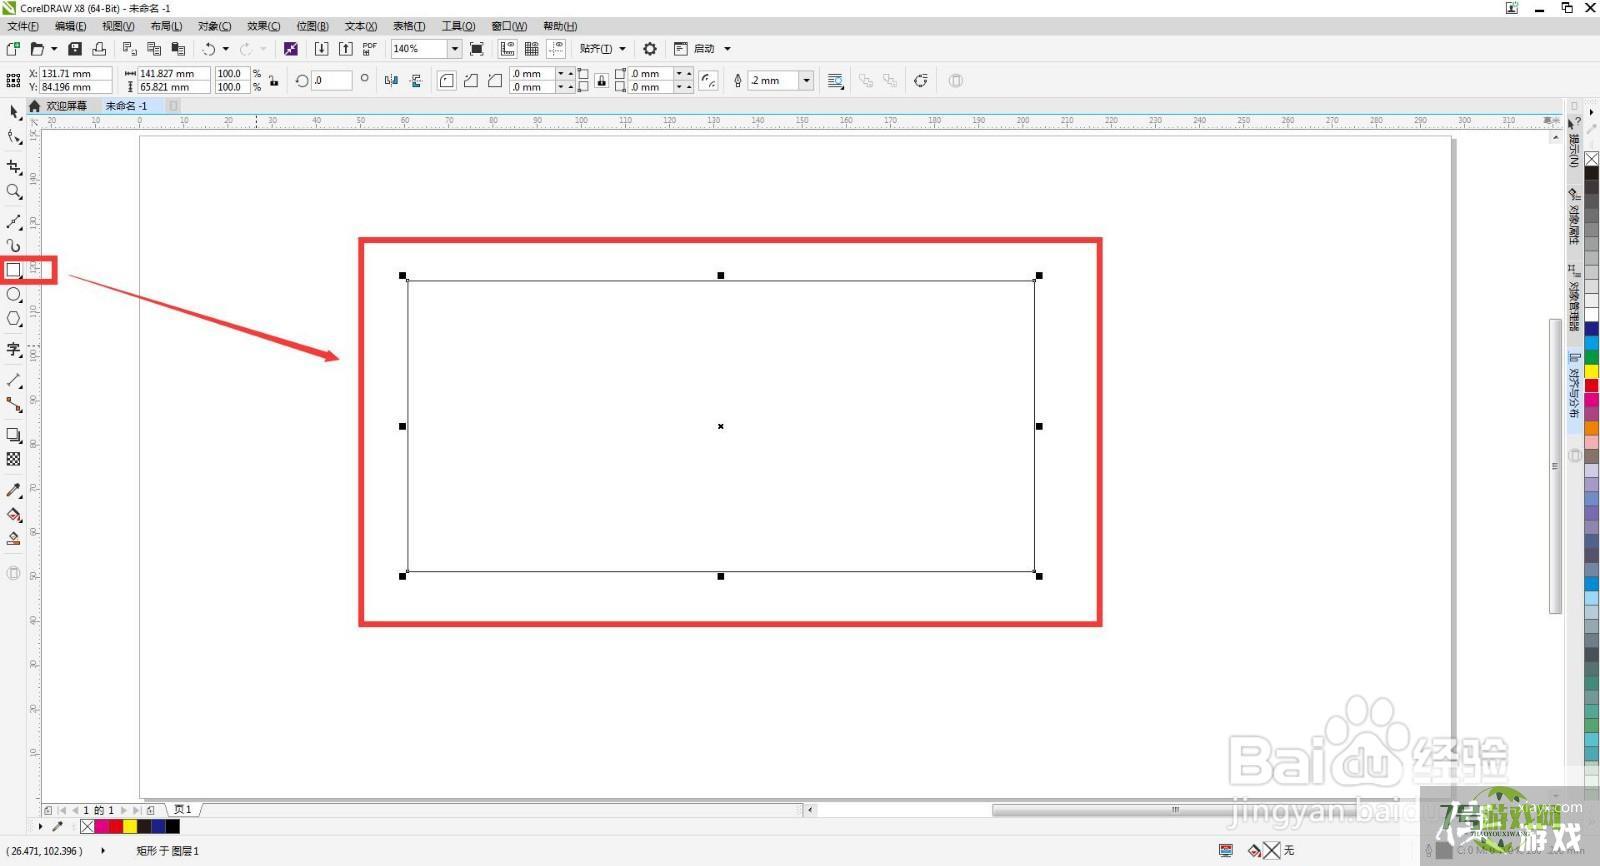1600x866 pixels.
Task: Expand the document palette flyout arrow
Action: [x=40, y=827]
